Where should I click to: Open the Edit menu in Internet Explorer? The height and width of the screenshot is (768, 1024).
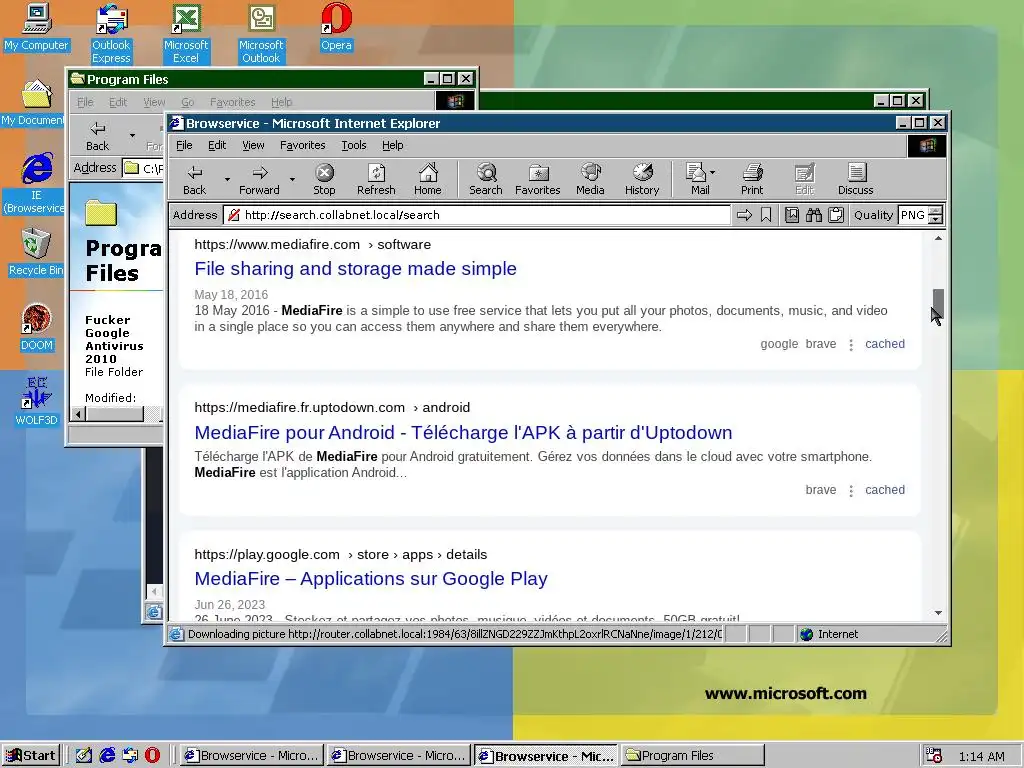217,145
